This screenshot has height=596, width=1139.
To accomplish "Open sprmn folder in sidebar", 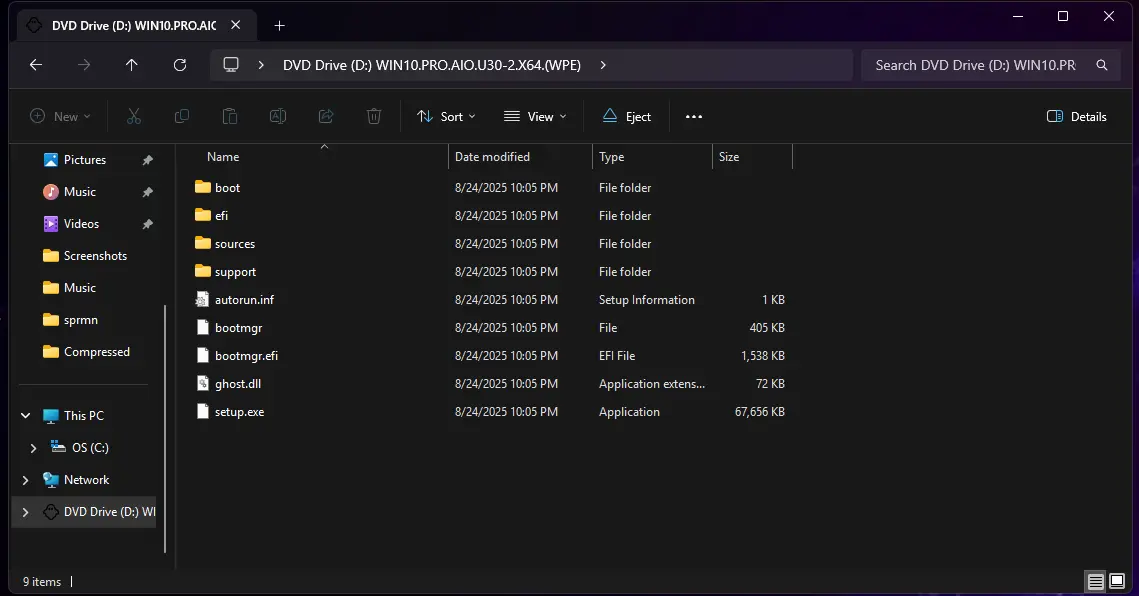I will (x=80, y=320).
